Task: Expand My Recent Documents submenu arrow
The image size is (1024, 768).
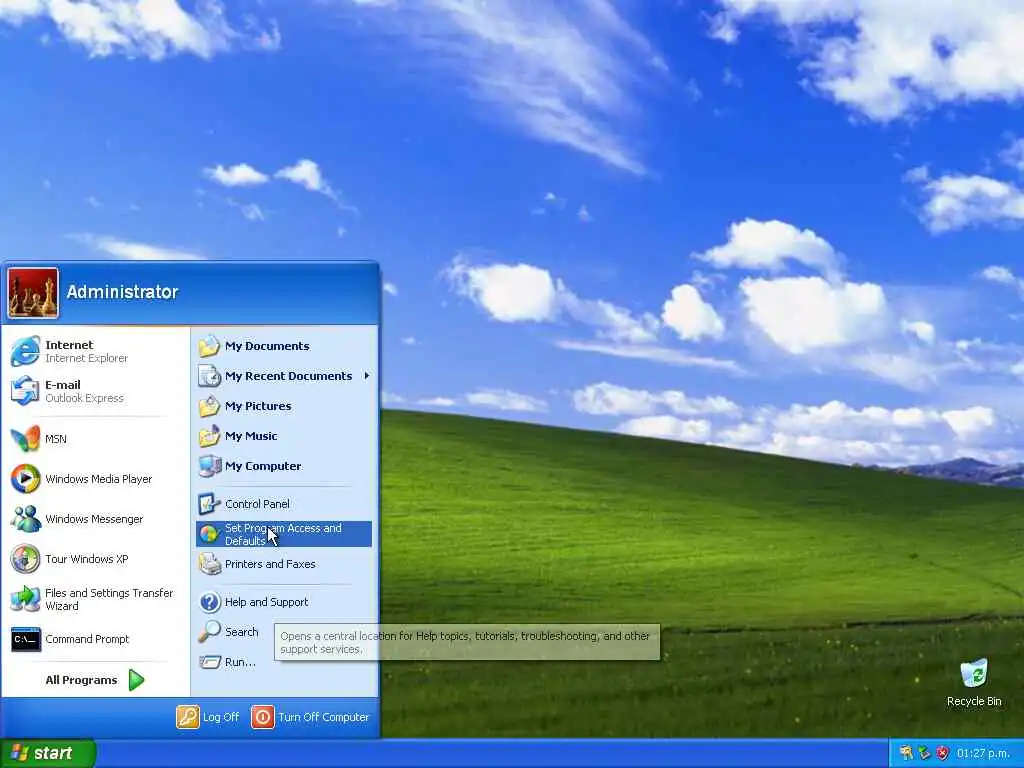Action: (367, 376)
